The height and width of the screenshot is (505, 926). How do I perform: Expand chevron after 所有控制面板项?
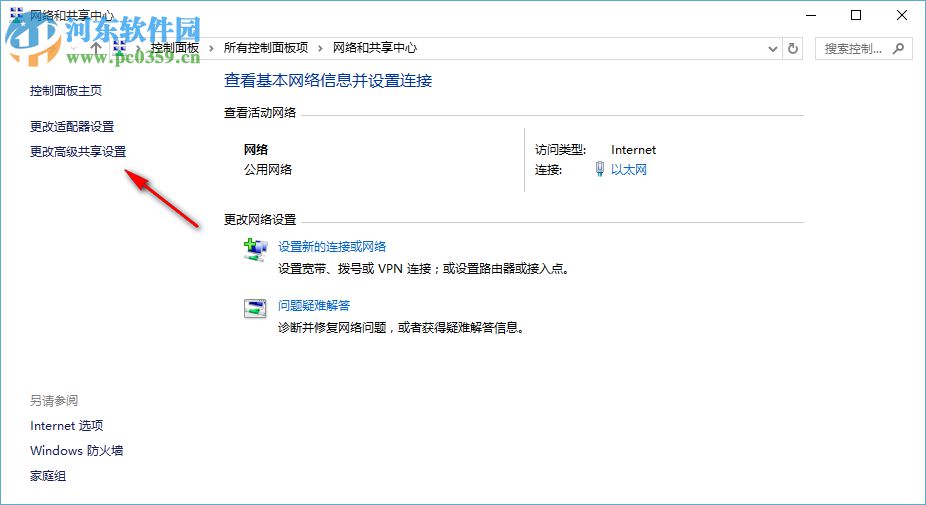point(320,48)
